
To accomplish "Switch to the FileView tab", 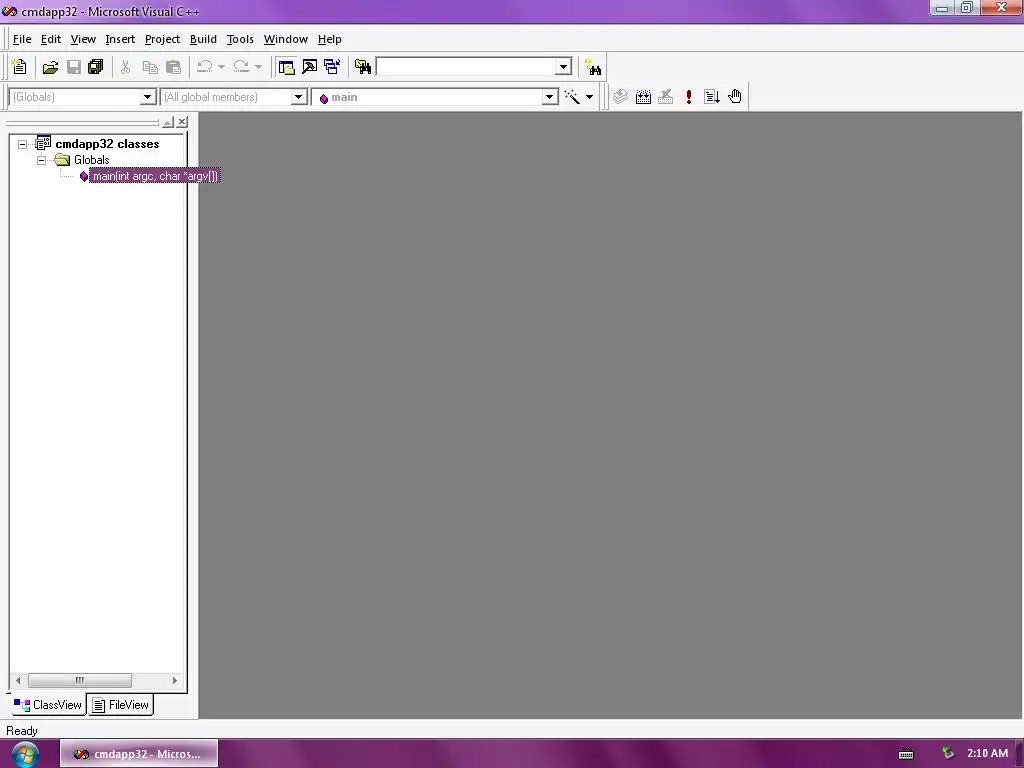I will pyautogui.click(x=121, y=705).
